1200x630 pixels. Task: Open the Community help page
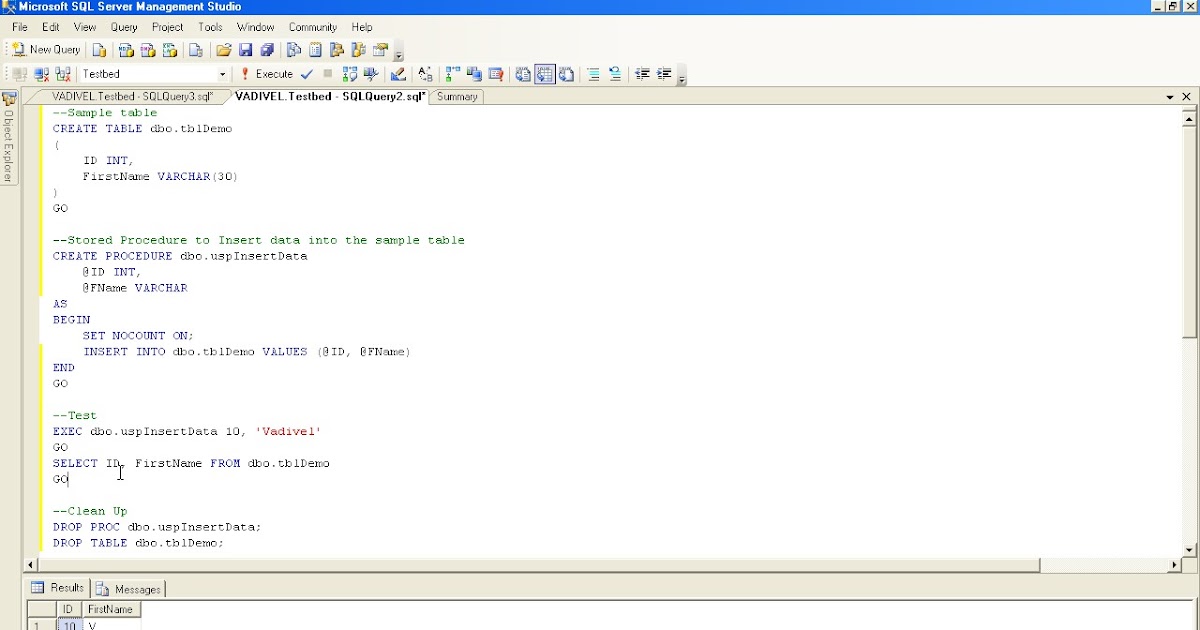pos(314,27)
